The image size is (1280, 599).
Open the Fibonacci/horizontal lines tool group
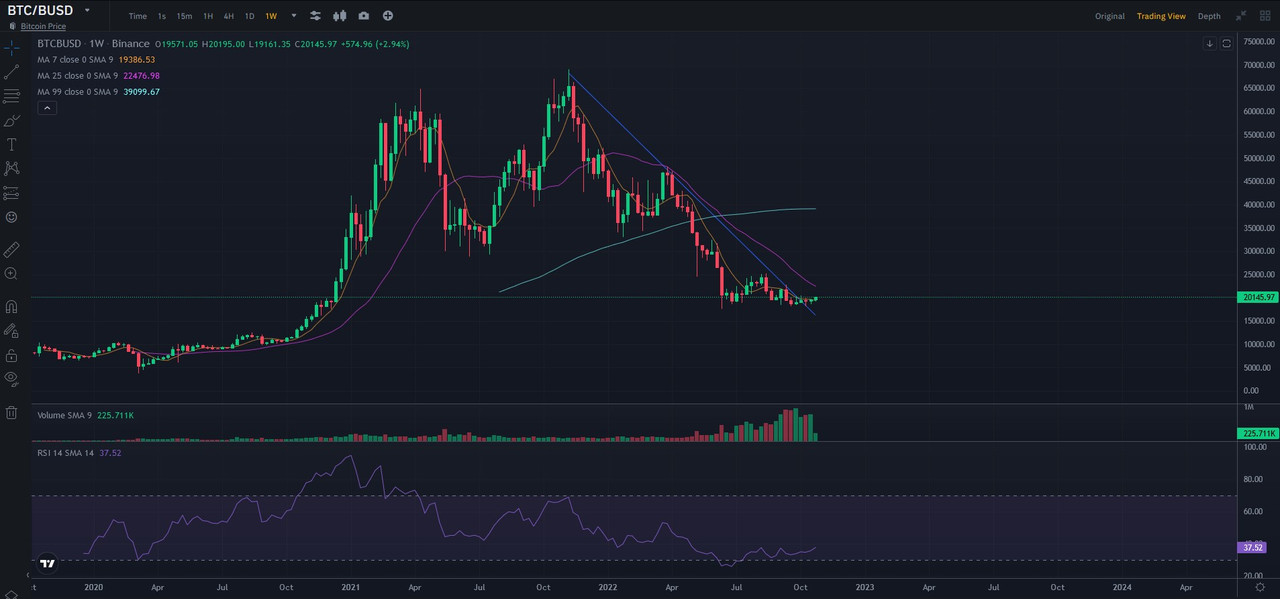point(11,96)
